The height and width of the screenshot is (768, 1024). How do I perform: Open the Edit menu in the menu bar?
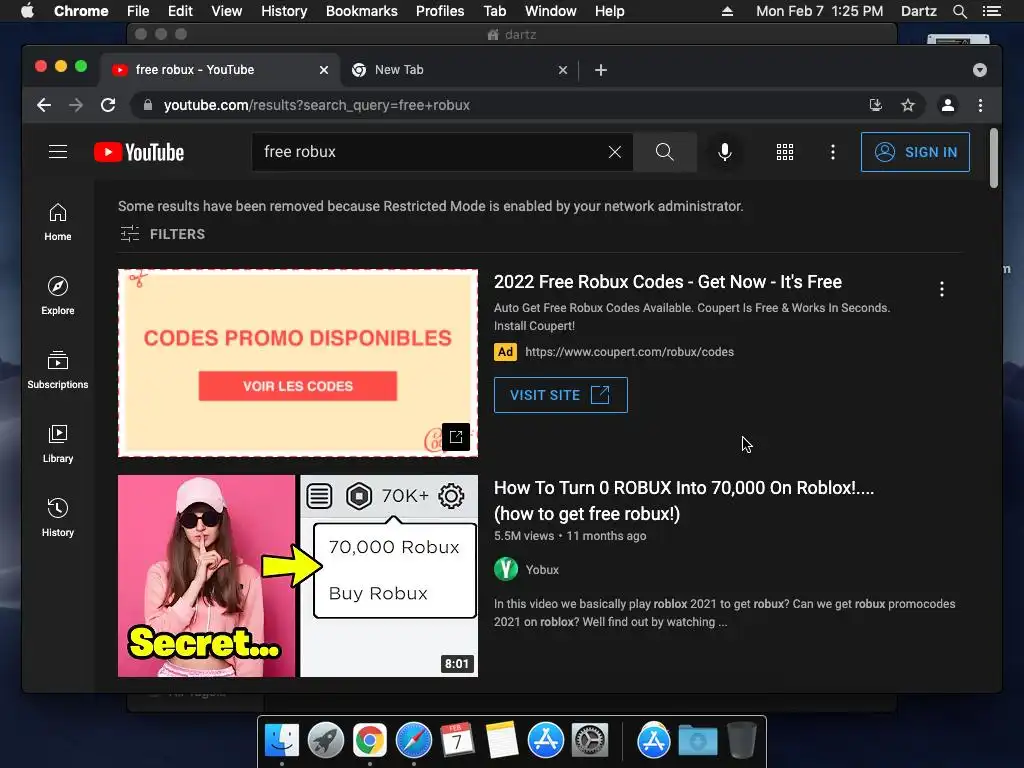pos(180,11)
